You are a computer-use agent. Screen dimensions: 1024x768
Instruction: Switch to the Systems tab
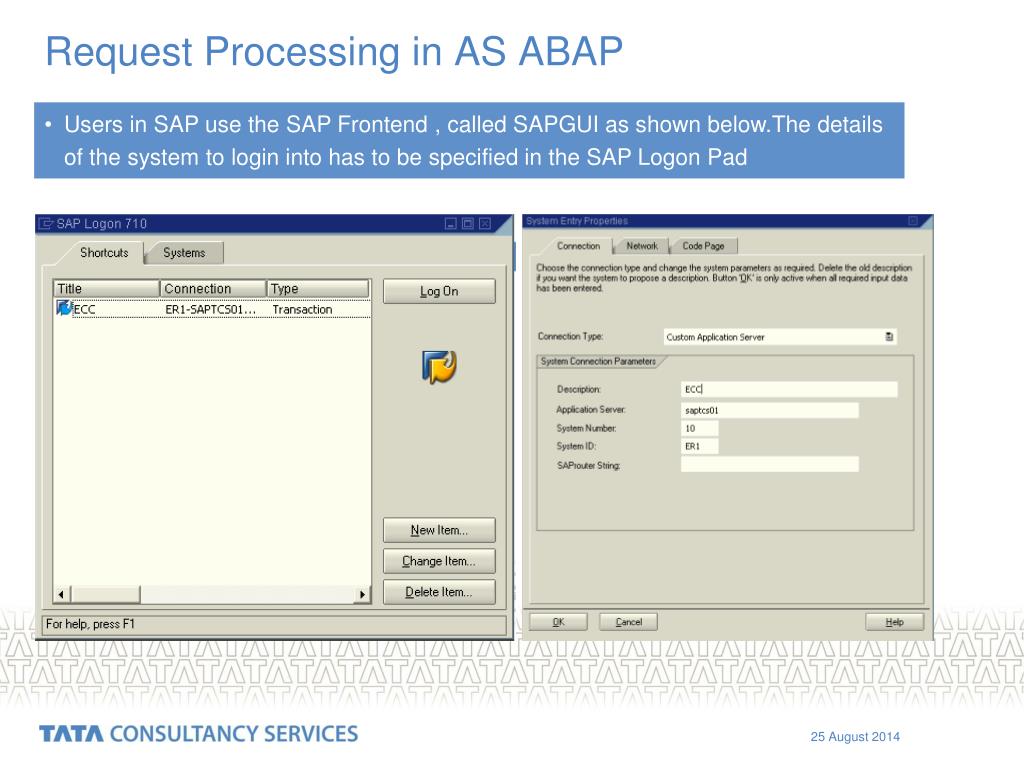pyautogui.click(x=184, y=253)
